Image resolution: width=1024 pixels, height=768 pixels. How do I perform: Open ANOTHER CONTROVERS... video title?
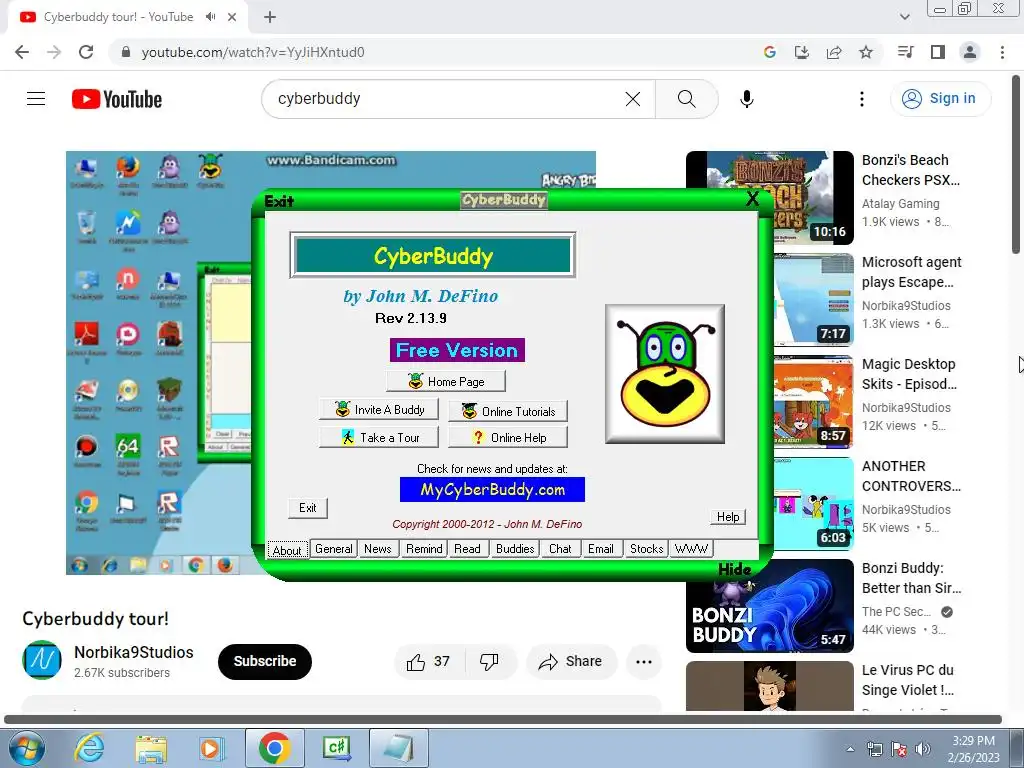[911, 476]
